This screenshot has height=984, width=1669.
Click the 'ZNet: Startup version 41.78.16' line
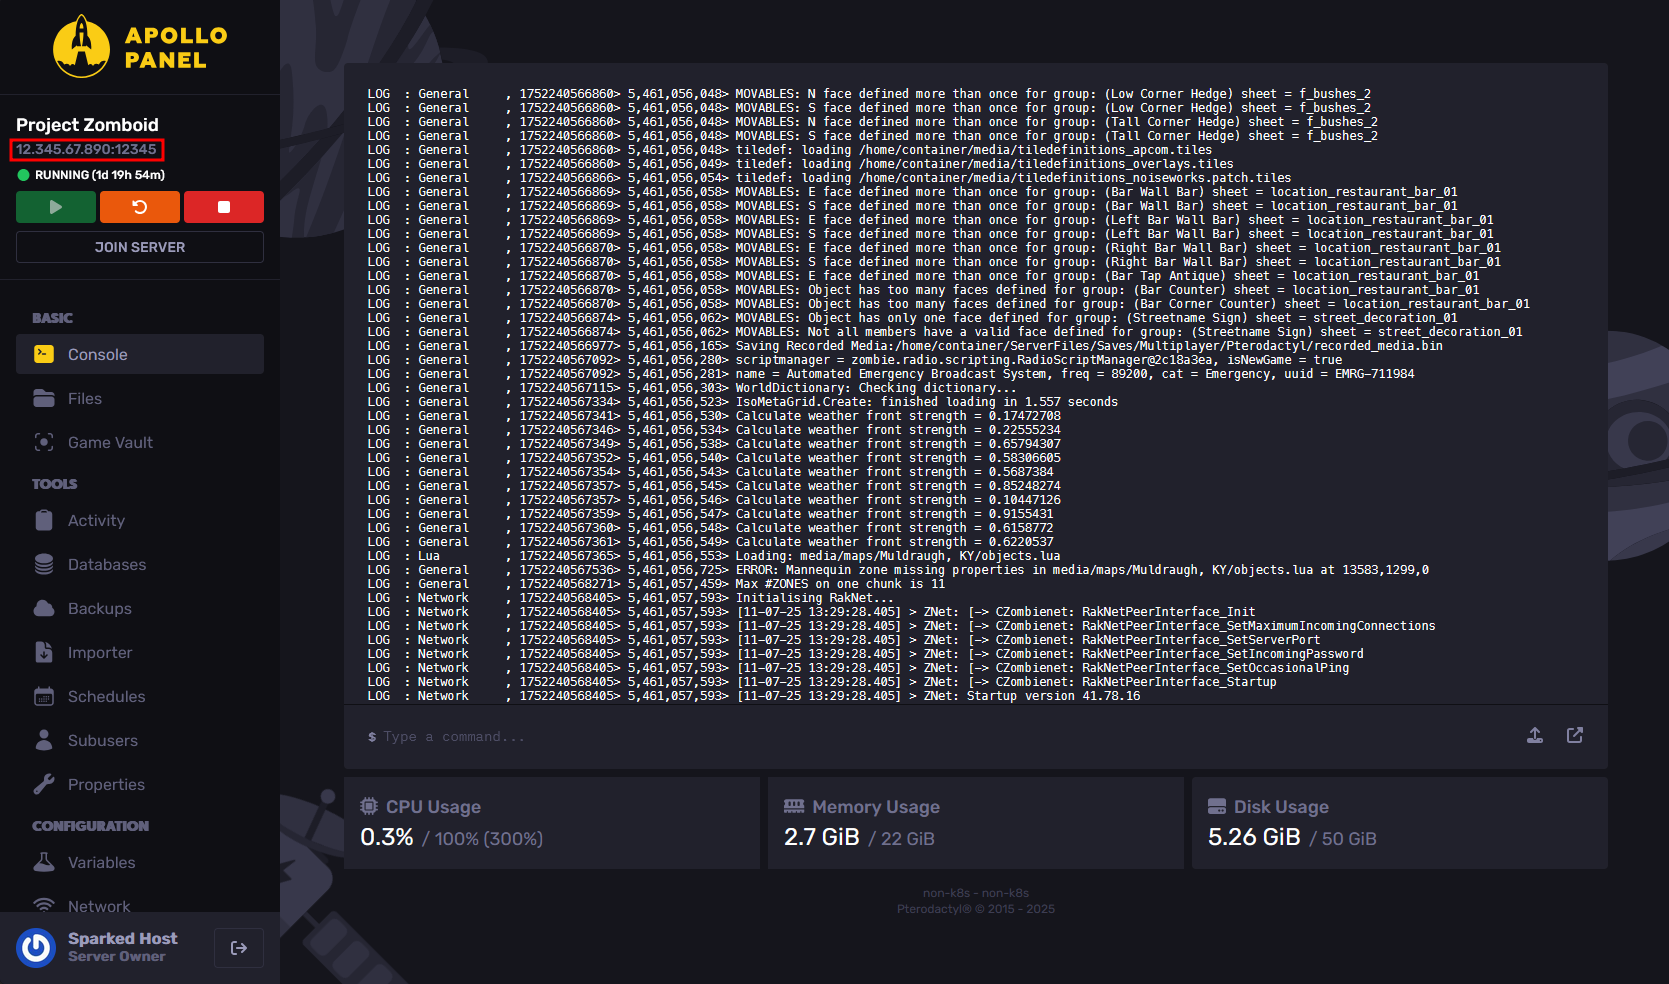[x=753, y=696]
